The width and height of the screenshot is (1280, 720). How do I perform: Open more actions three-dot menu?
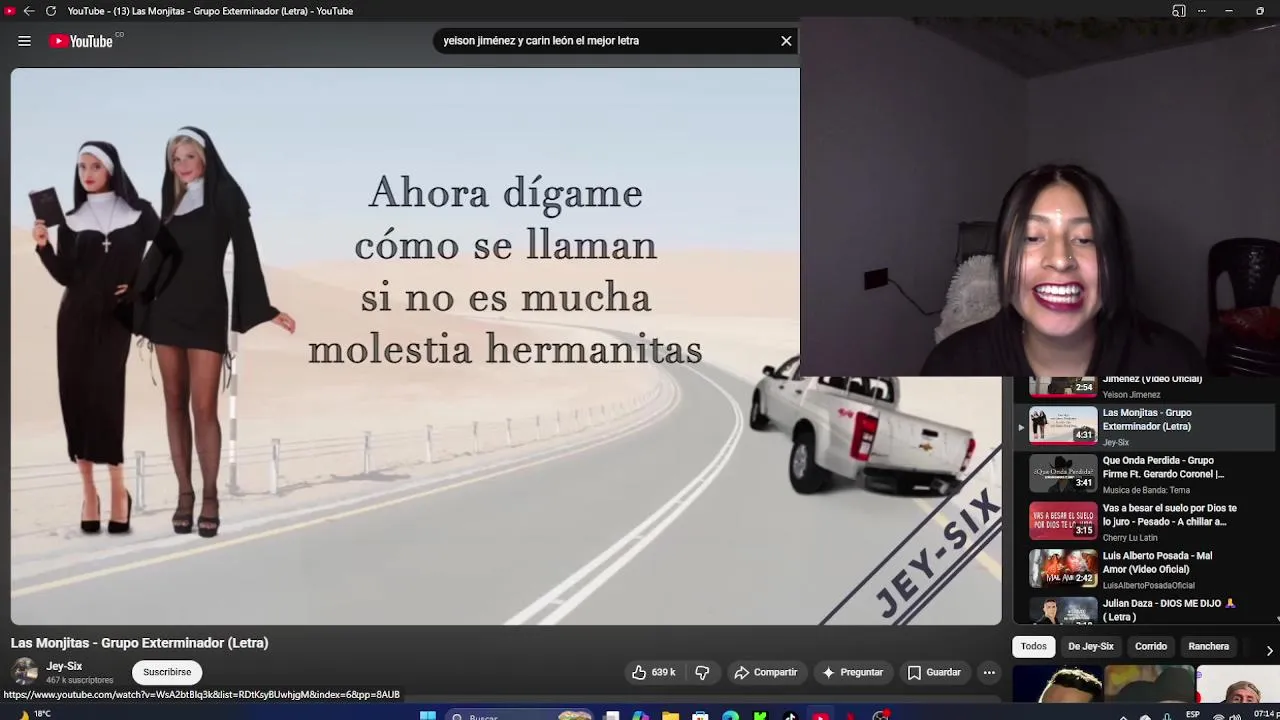pyautogui.click(x=989, y=673)
